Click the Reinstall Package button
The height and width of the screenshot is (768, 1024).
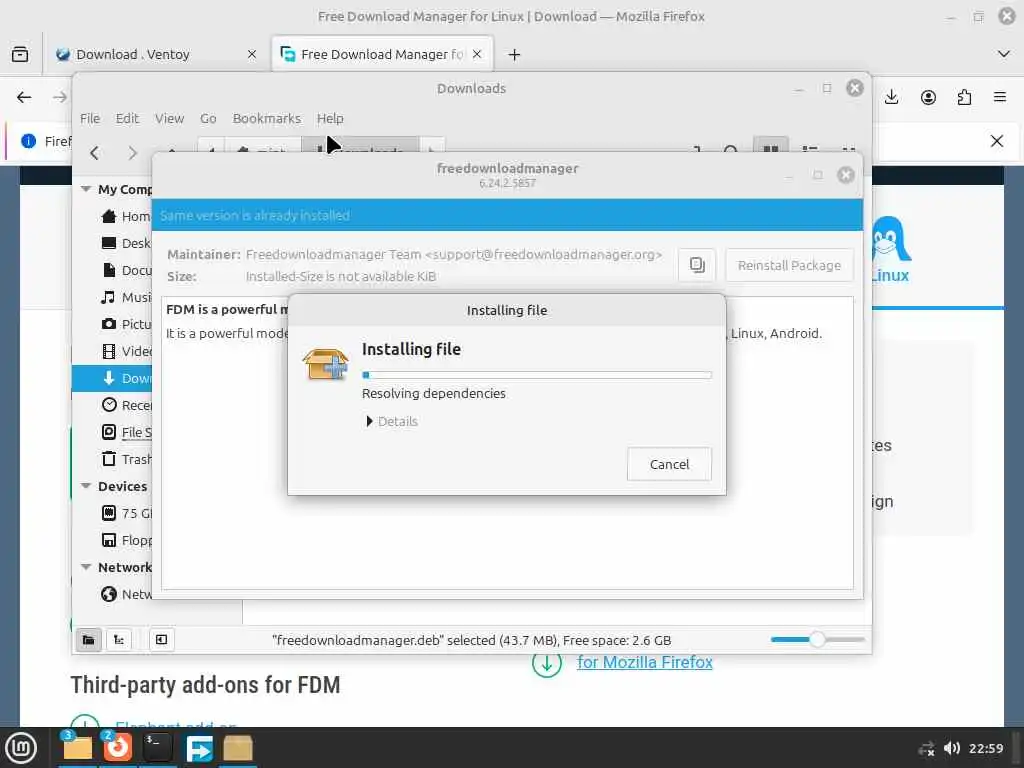[x=789, y=265]
